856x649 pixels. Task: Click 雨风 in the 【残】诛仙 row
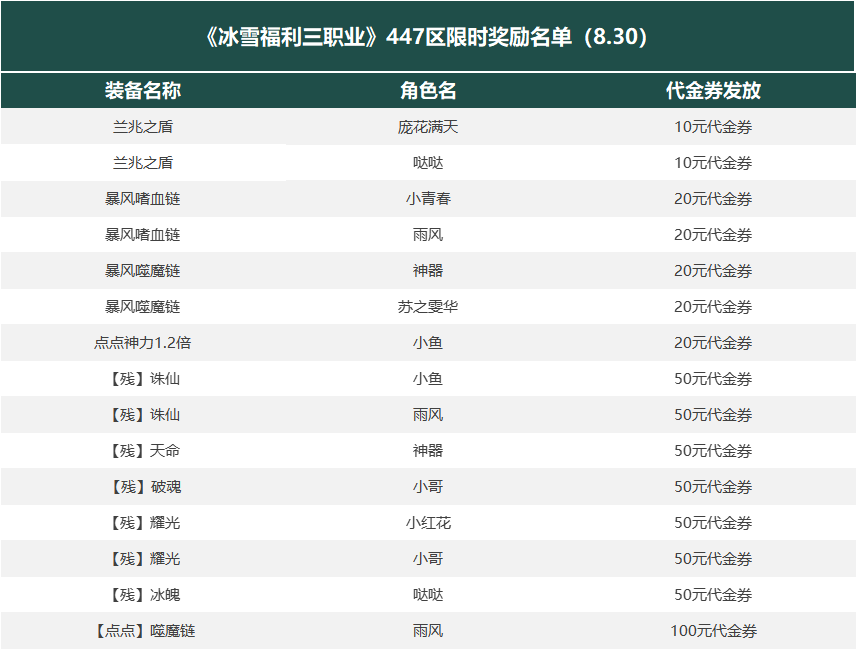pyautogui.click(x=428, y=415)
